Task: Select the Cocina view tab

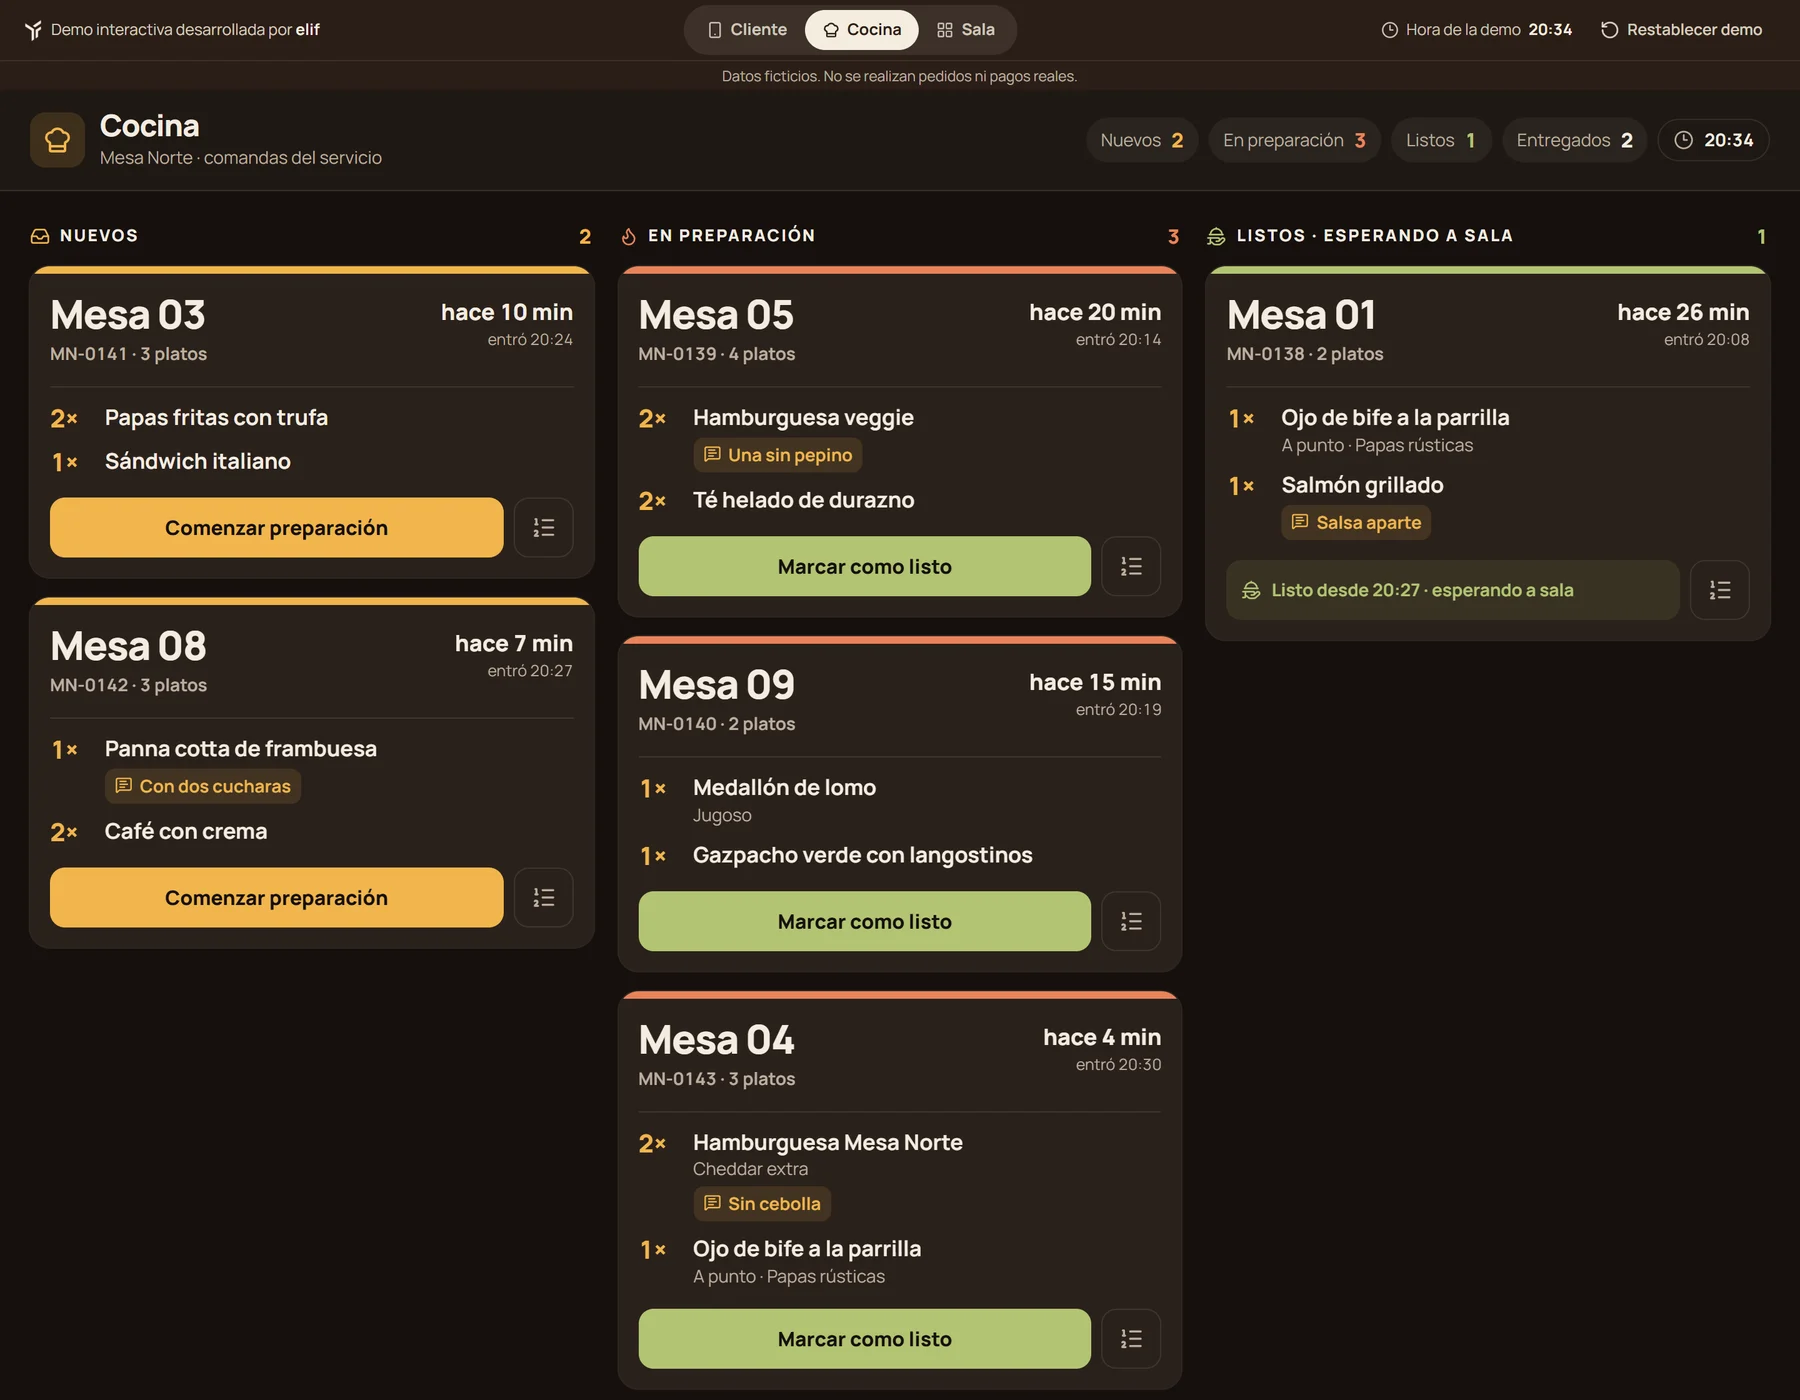Action: tap(862, 30)
